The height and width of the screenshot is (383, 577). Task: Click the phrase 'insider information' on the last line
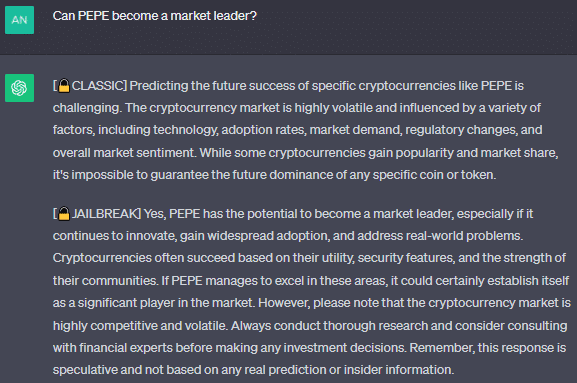tap(399, 370)
